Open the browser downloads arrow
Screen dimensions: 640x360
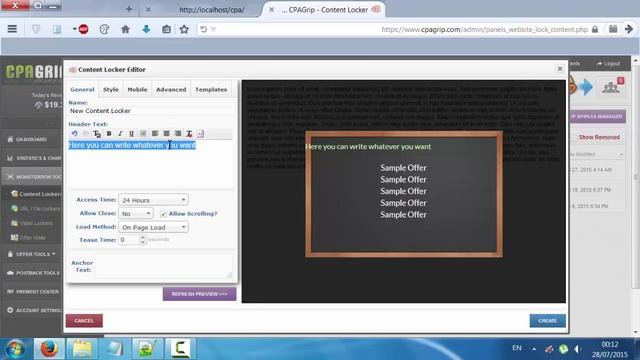[146, 29]
